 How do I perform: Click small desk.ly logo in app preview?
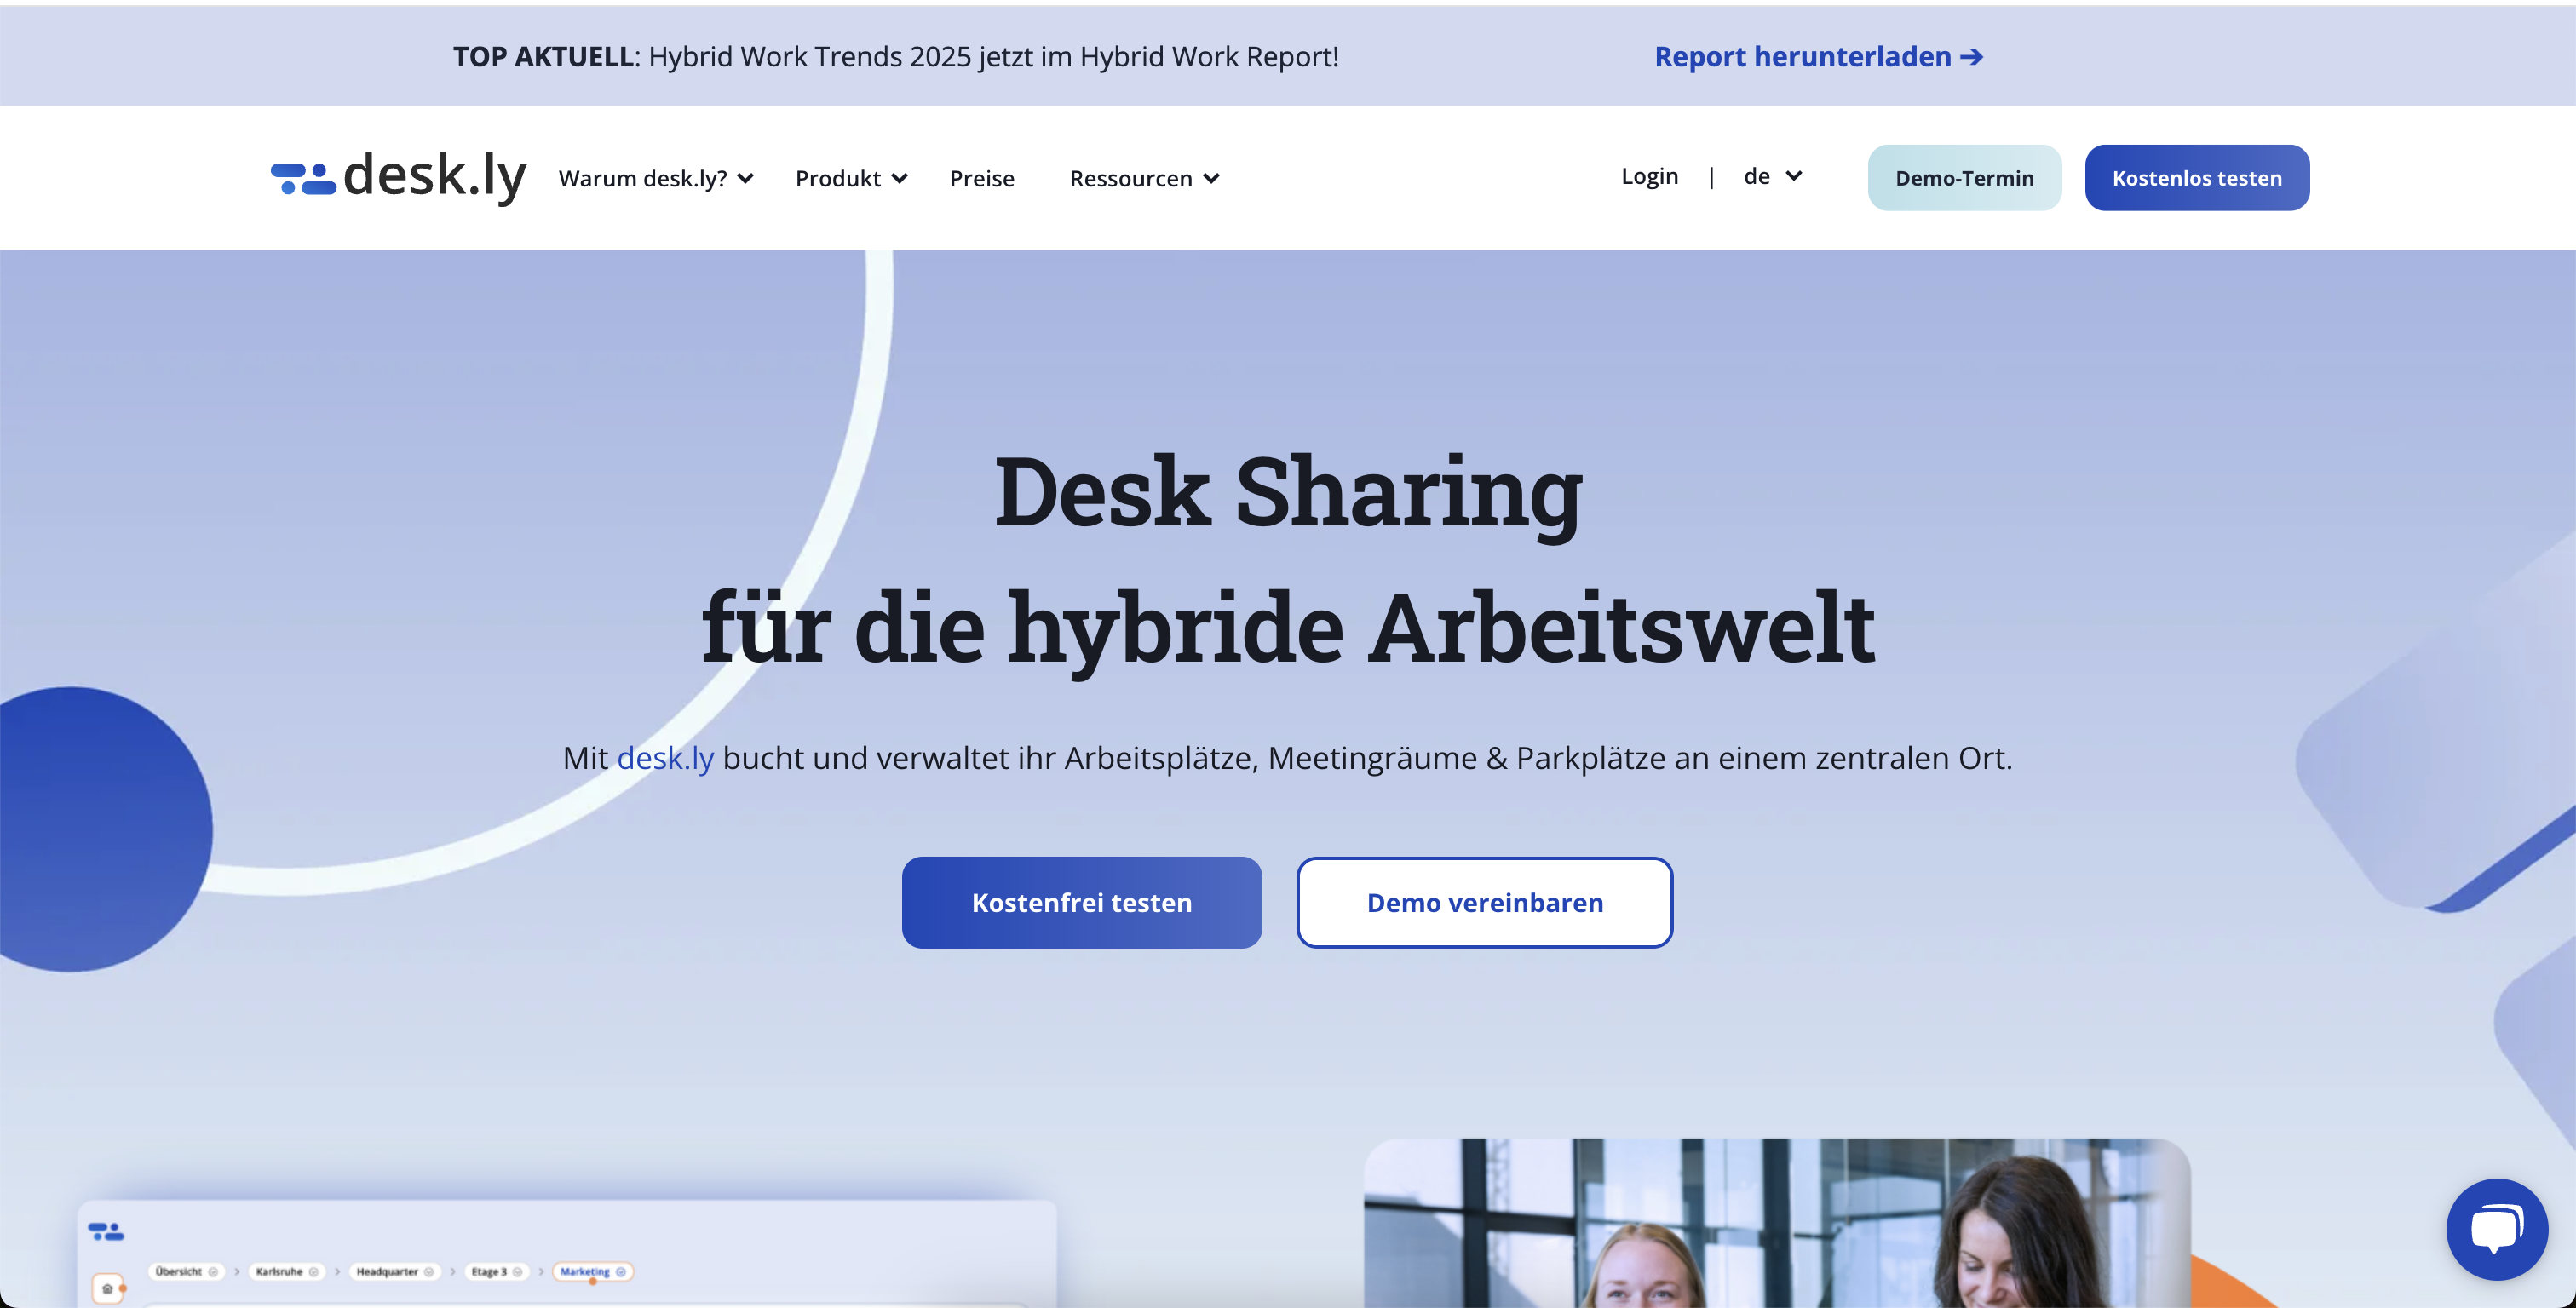tap(106, 1231)
